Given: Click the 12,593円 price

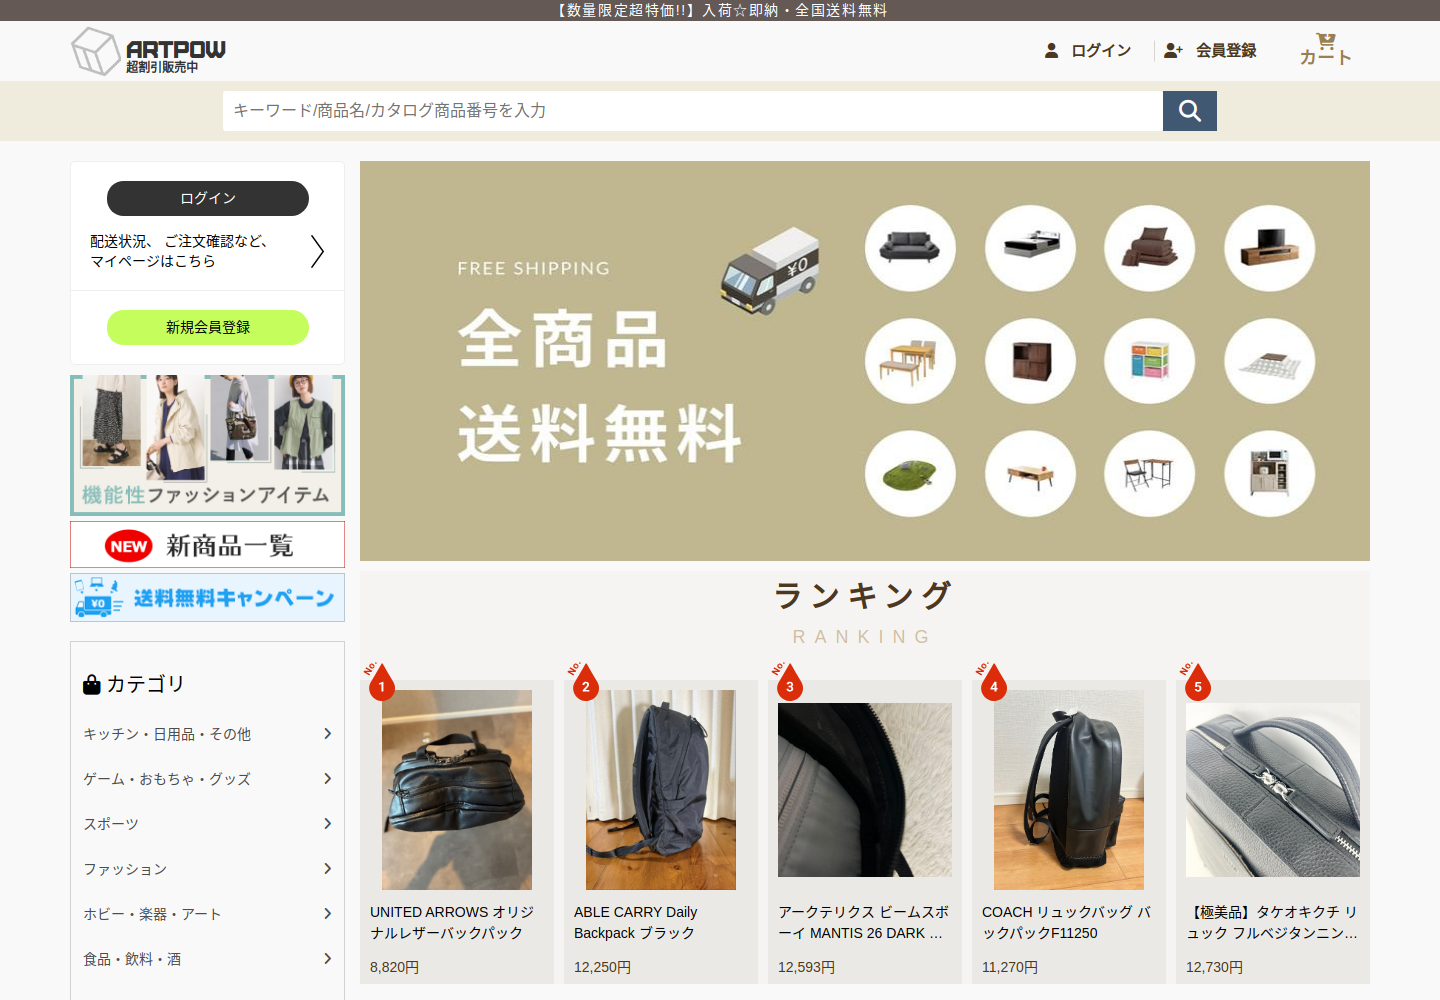Looking at the screenshot, I should click(806, 967).
